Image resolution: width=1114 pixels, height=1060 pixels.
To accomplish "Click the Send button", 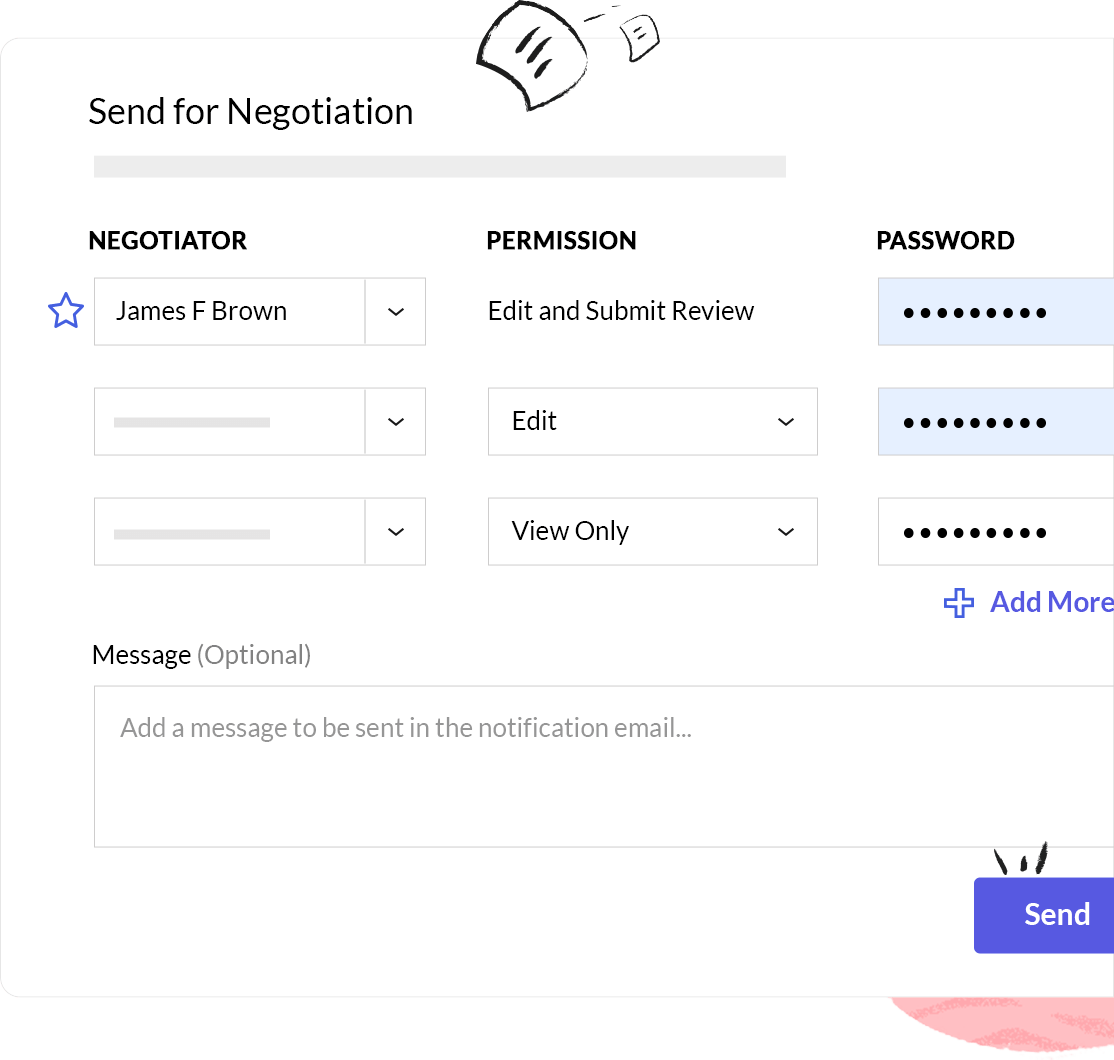I will point(1046,915).
